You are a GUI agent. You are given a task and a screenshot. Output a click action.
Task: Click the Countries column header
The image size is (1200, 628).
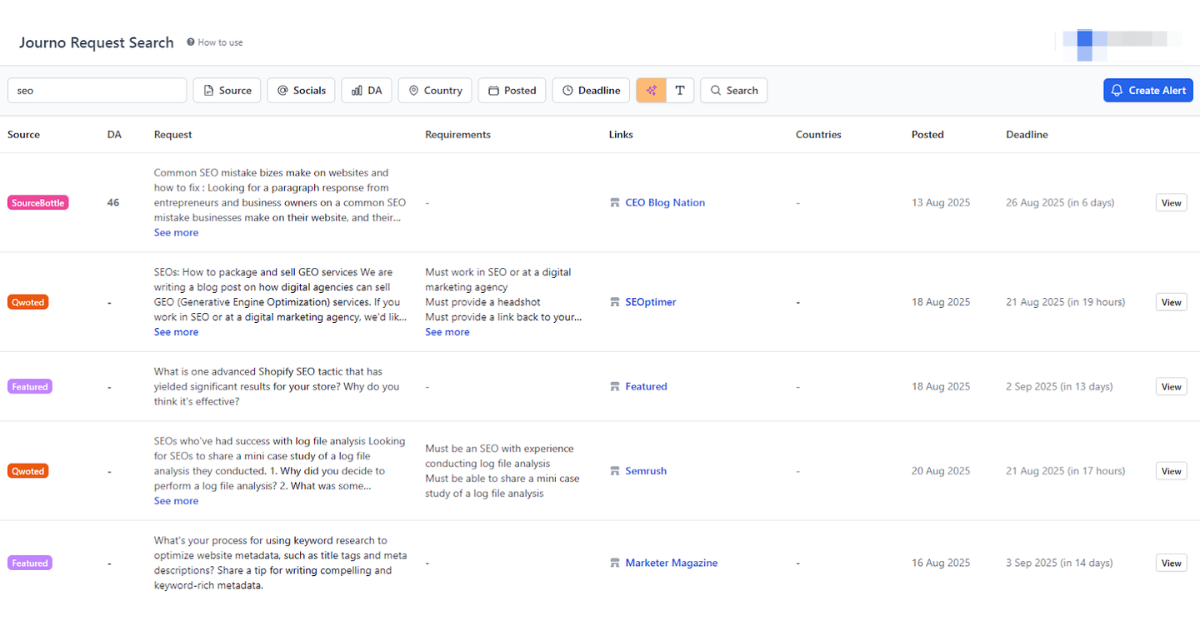click(819, 134)
